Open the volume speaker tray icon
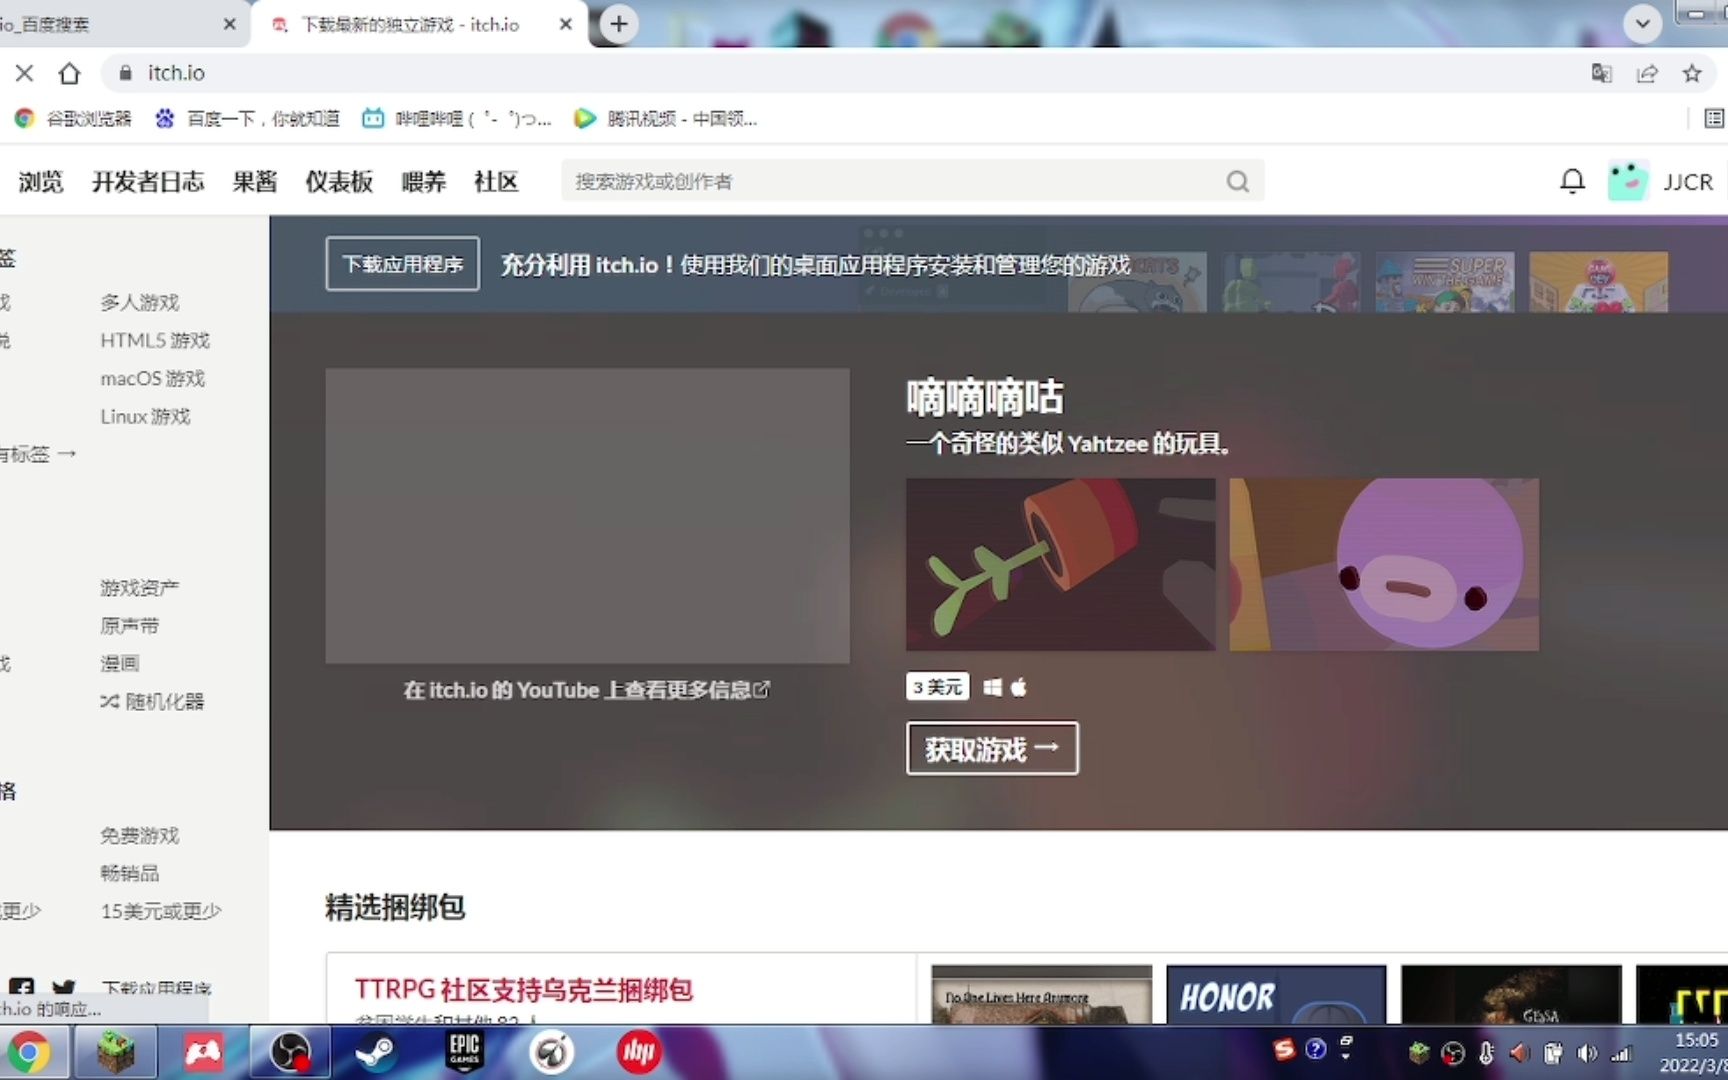The width and height of the screenshot is (1728, 1080). pos(1587,1053)
